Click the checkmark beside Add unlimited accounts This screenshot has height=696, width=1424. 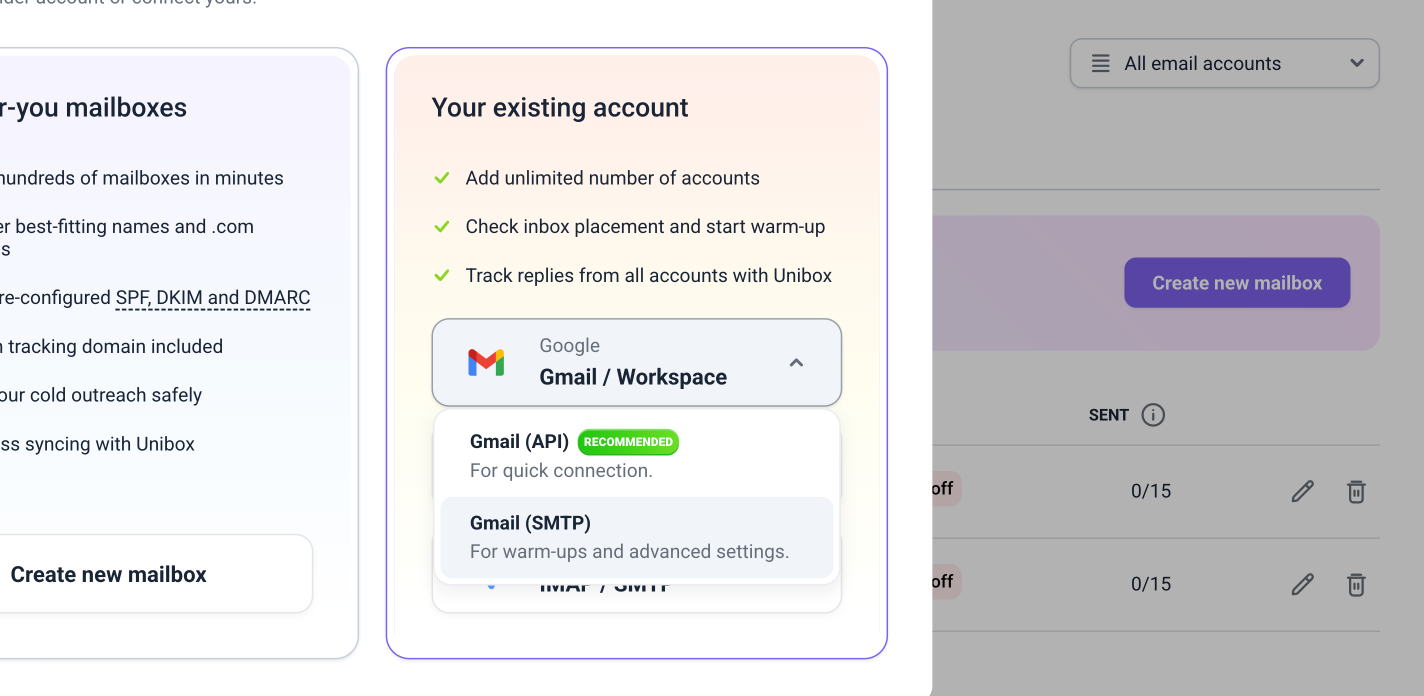coord(442,178)
